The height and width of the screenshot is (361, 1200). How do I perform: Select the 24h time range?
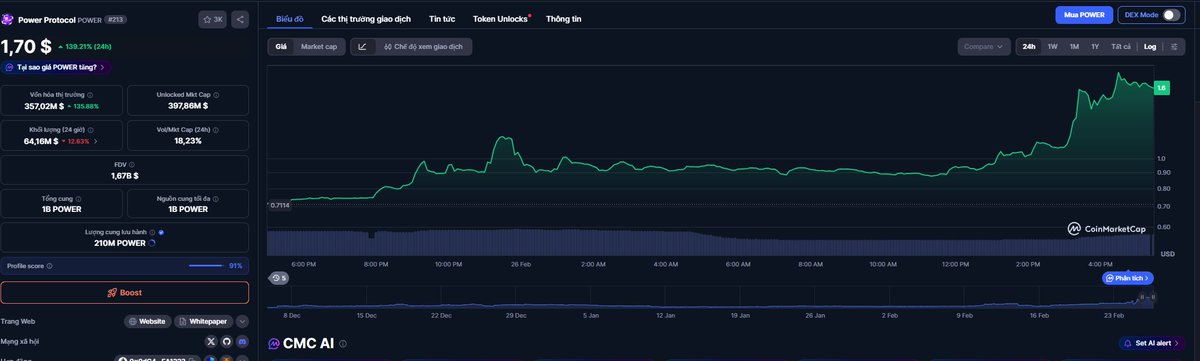[x=1029, y=47]
